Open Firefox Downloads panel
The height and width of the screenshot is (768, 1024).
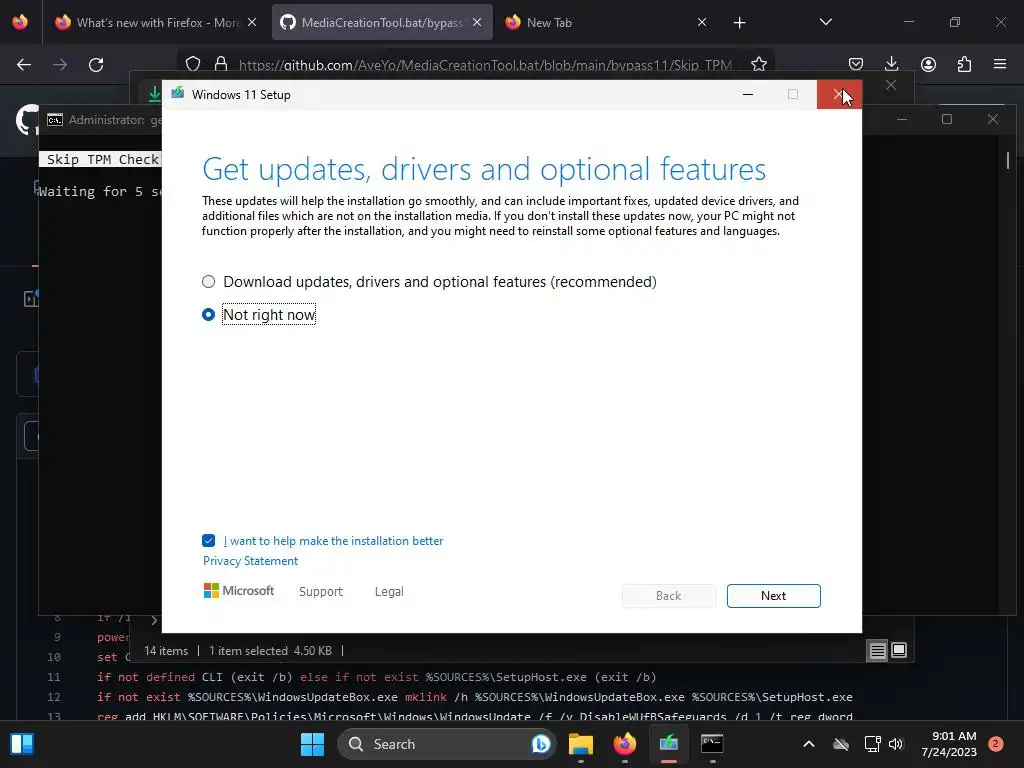tap(891, 64)
